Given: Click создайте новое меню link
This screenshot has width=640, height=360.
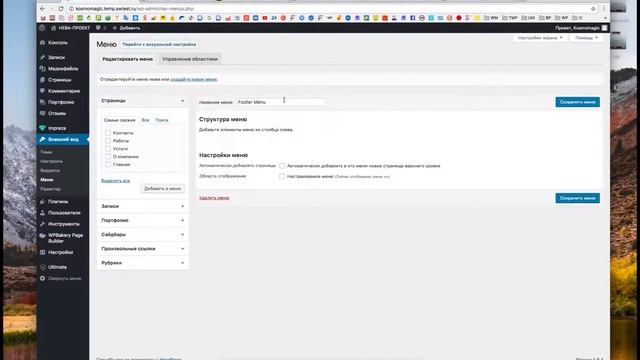Looking at the screenshot, I should pyautogui.click(x=193, y=79).
